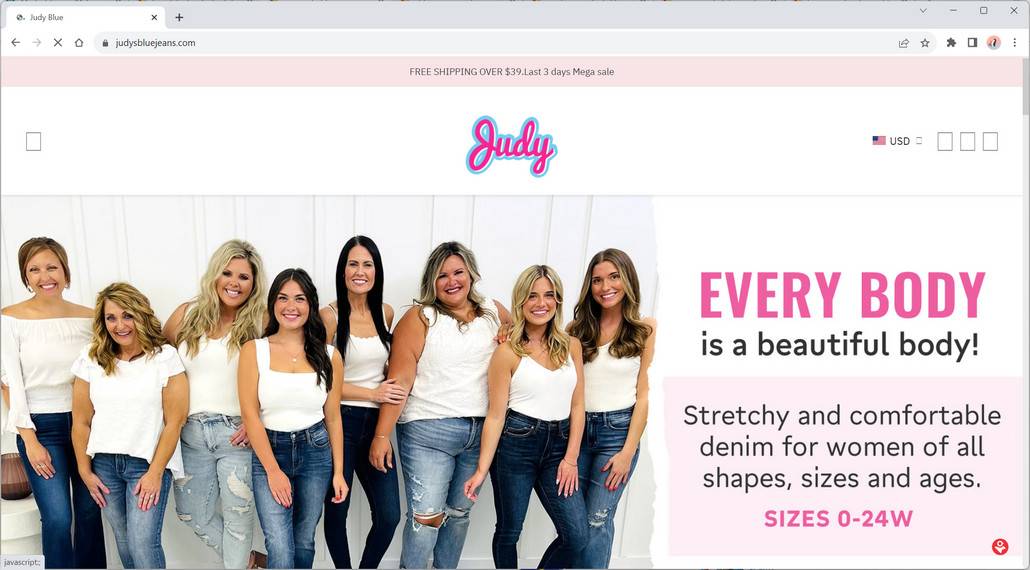Bookmark this page with the star icon

(x=925, y=43)
